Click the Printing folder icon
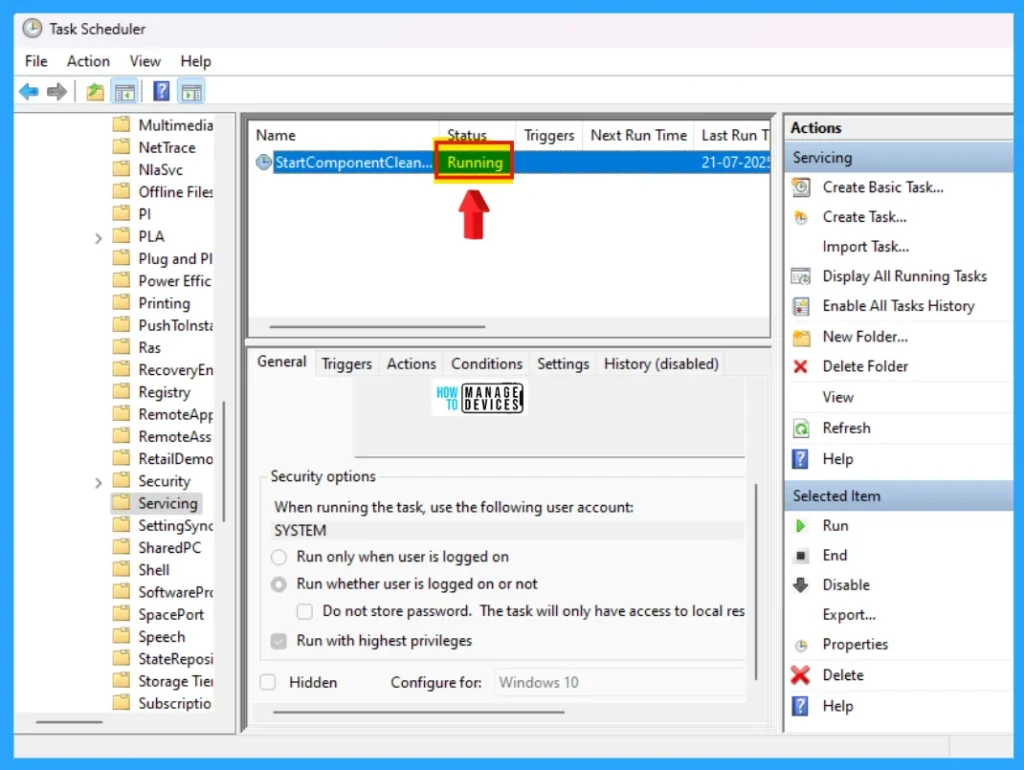This screenshot has width=1024, height=770. [121, 303]
